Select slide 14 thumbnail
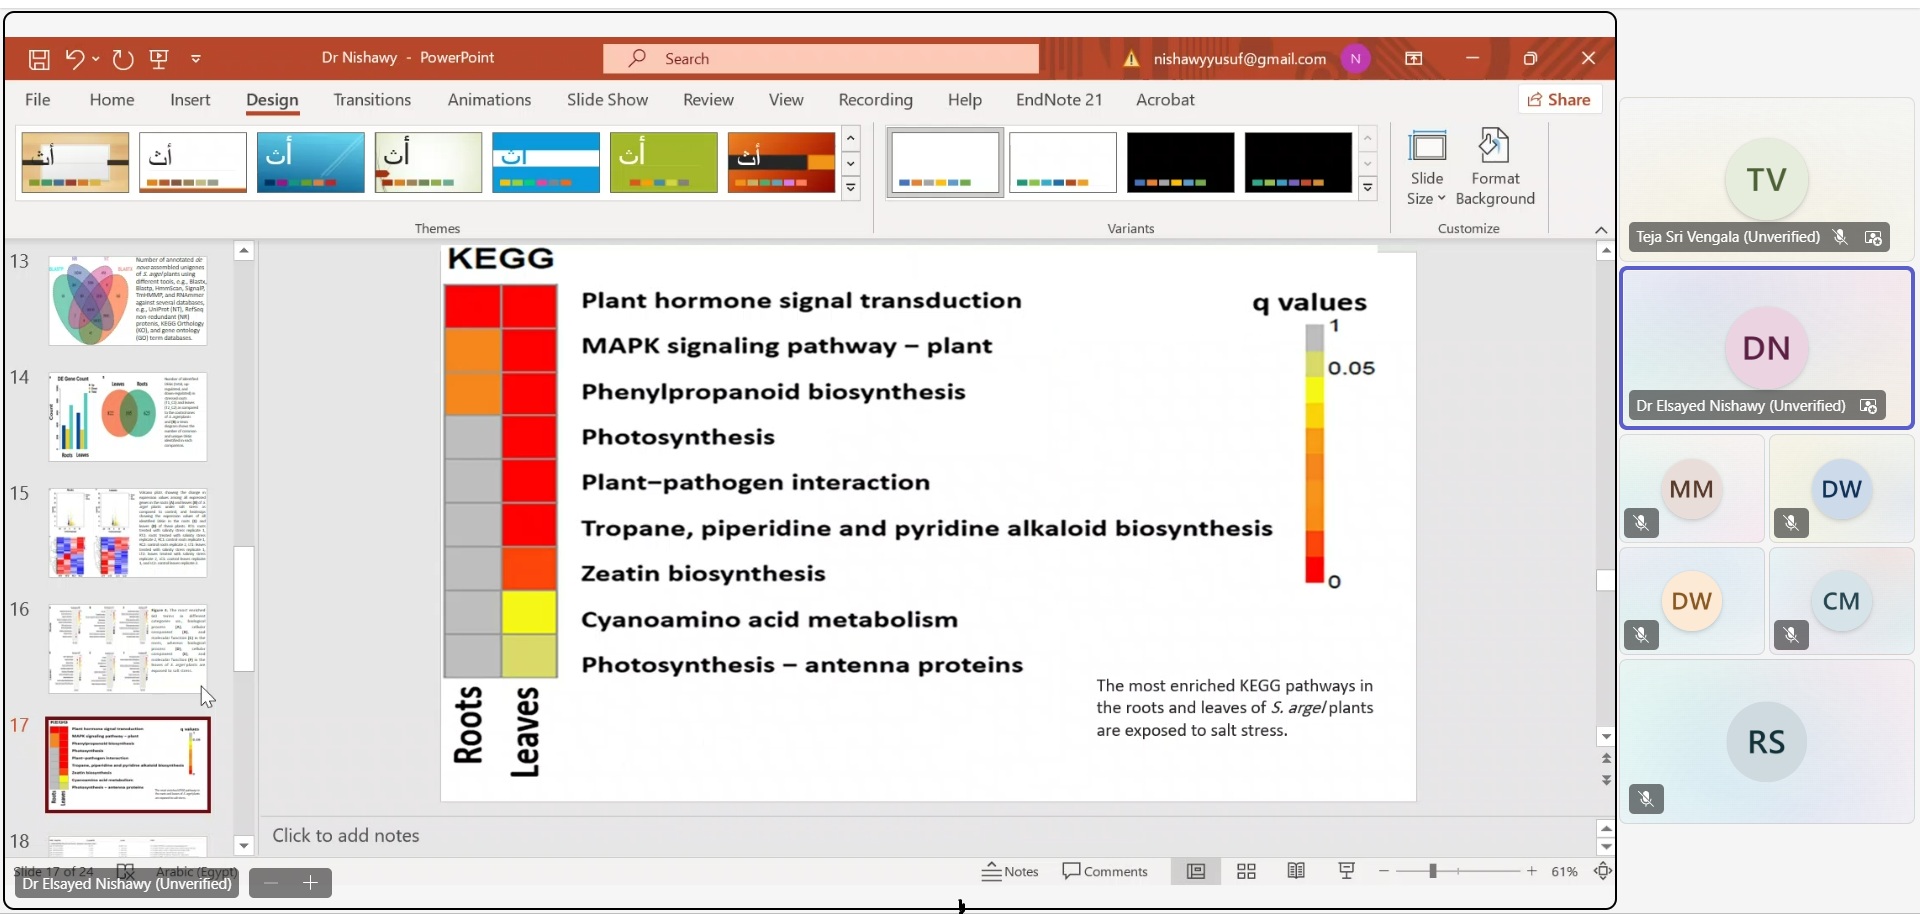The height and width of the screenshot is (914, 1920). point(128,417)
